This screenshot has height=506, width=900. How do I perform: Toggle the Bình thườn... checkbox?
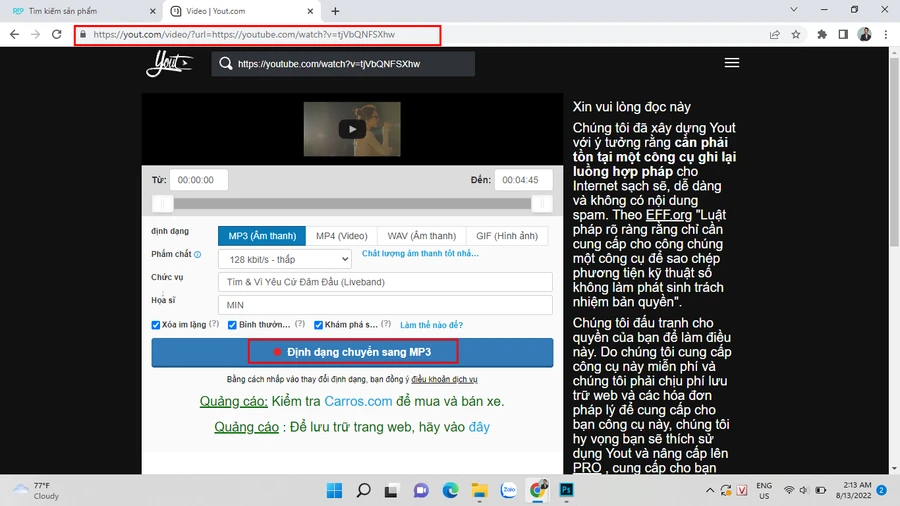point(232,325)
